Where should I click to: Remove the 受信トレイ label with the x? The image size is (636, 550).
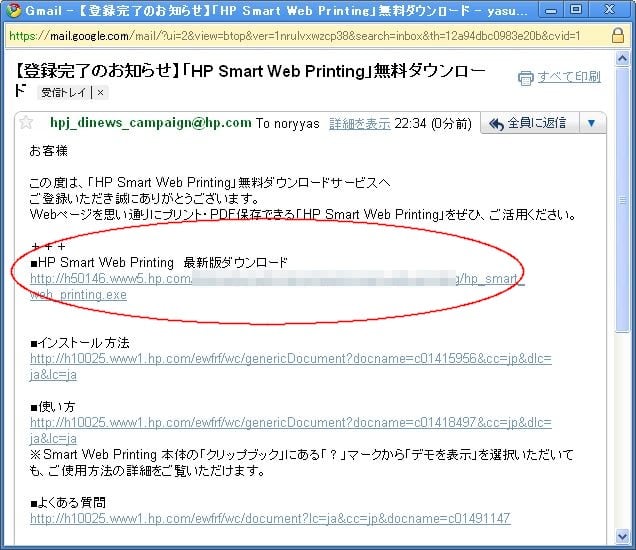101,93
